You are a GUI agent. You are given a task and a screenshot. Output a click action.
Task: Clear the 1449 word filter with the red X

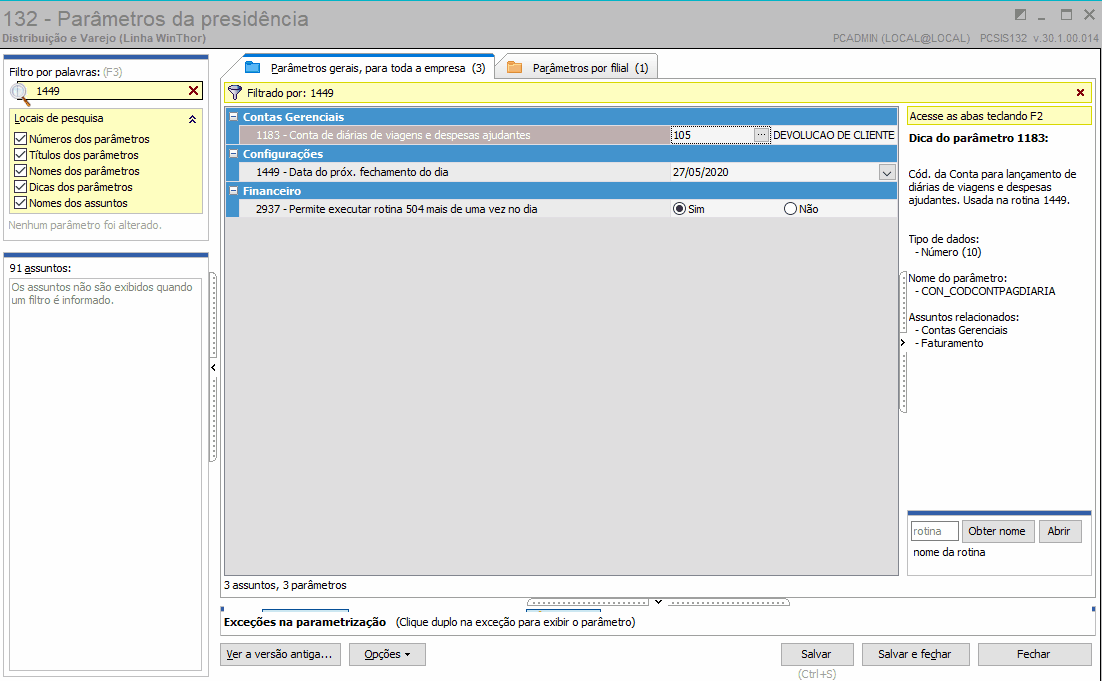point(193,91)
